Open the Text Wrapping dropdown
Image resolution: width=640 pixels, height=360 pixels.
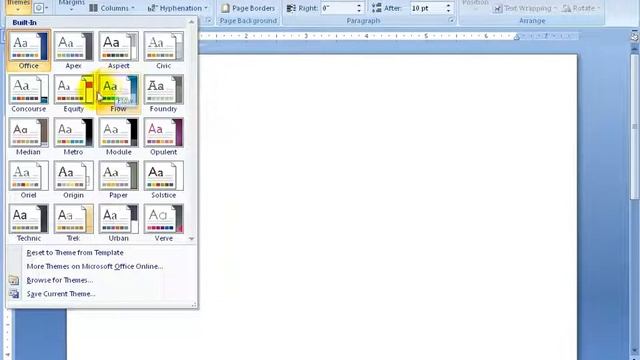point(525,8)
